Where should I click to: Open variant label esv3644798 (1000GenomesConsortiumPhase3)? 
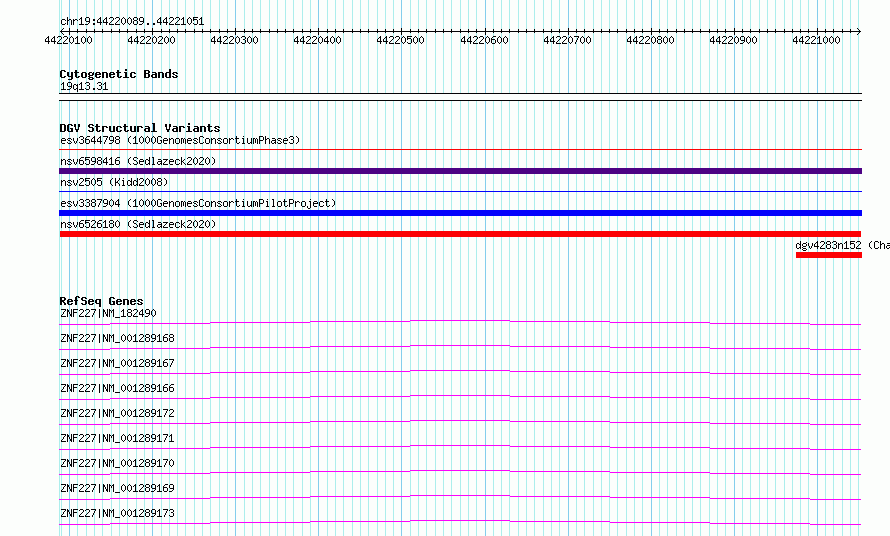(180, 140)
